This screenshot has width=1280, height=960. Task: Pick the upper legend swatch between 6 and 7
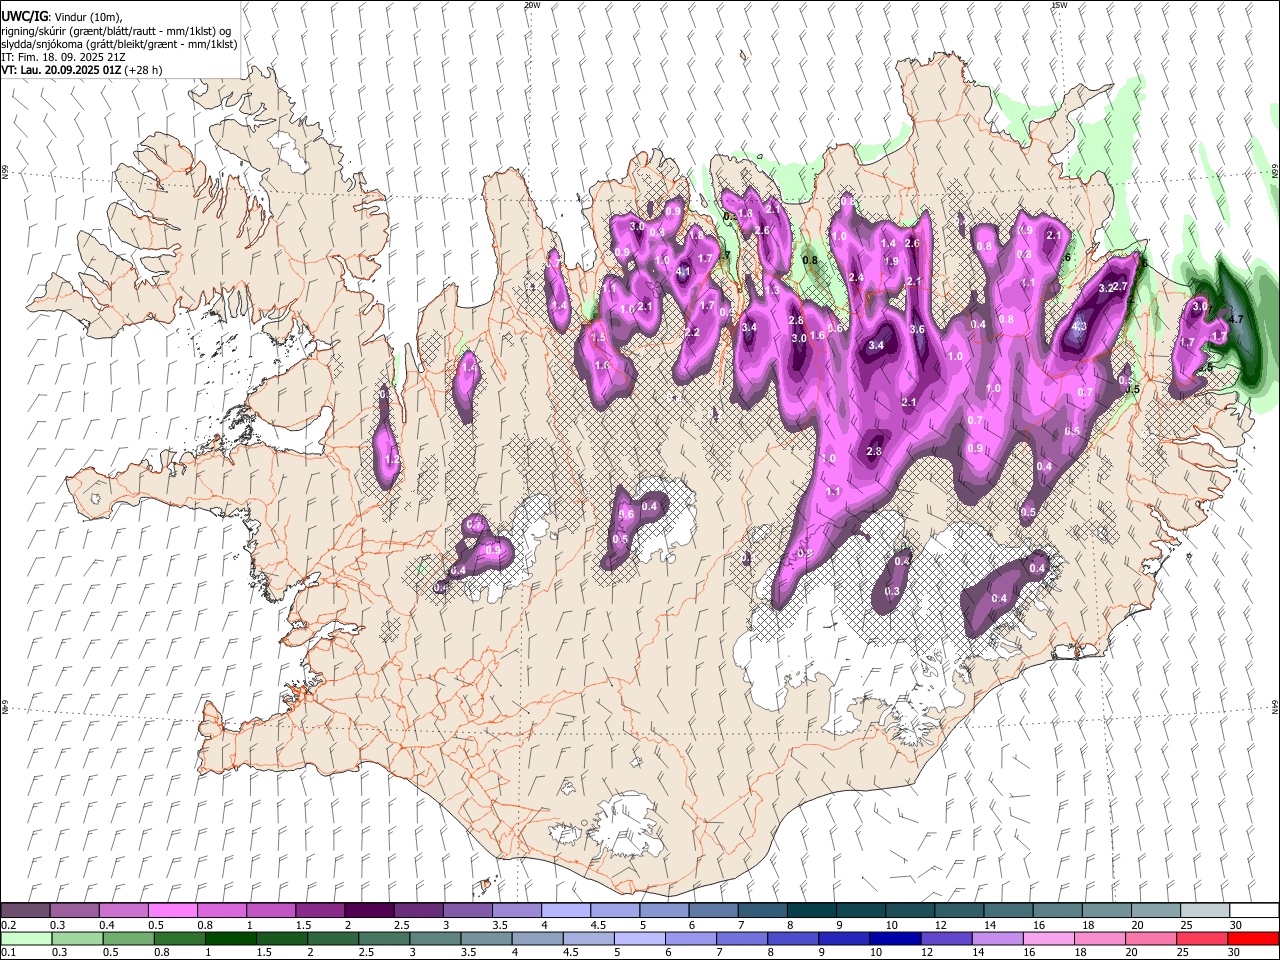[713, 911]
